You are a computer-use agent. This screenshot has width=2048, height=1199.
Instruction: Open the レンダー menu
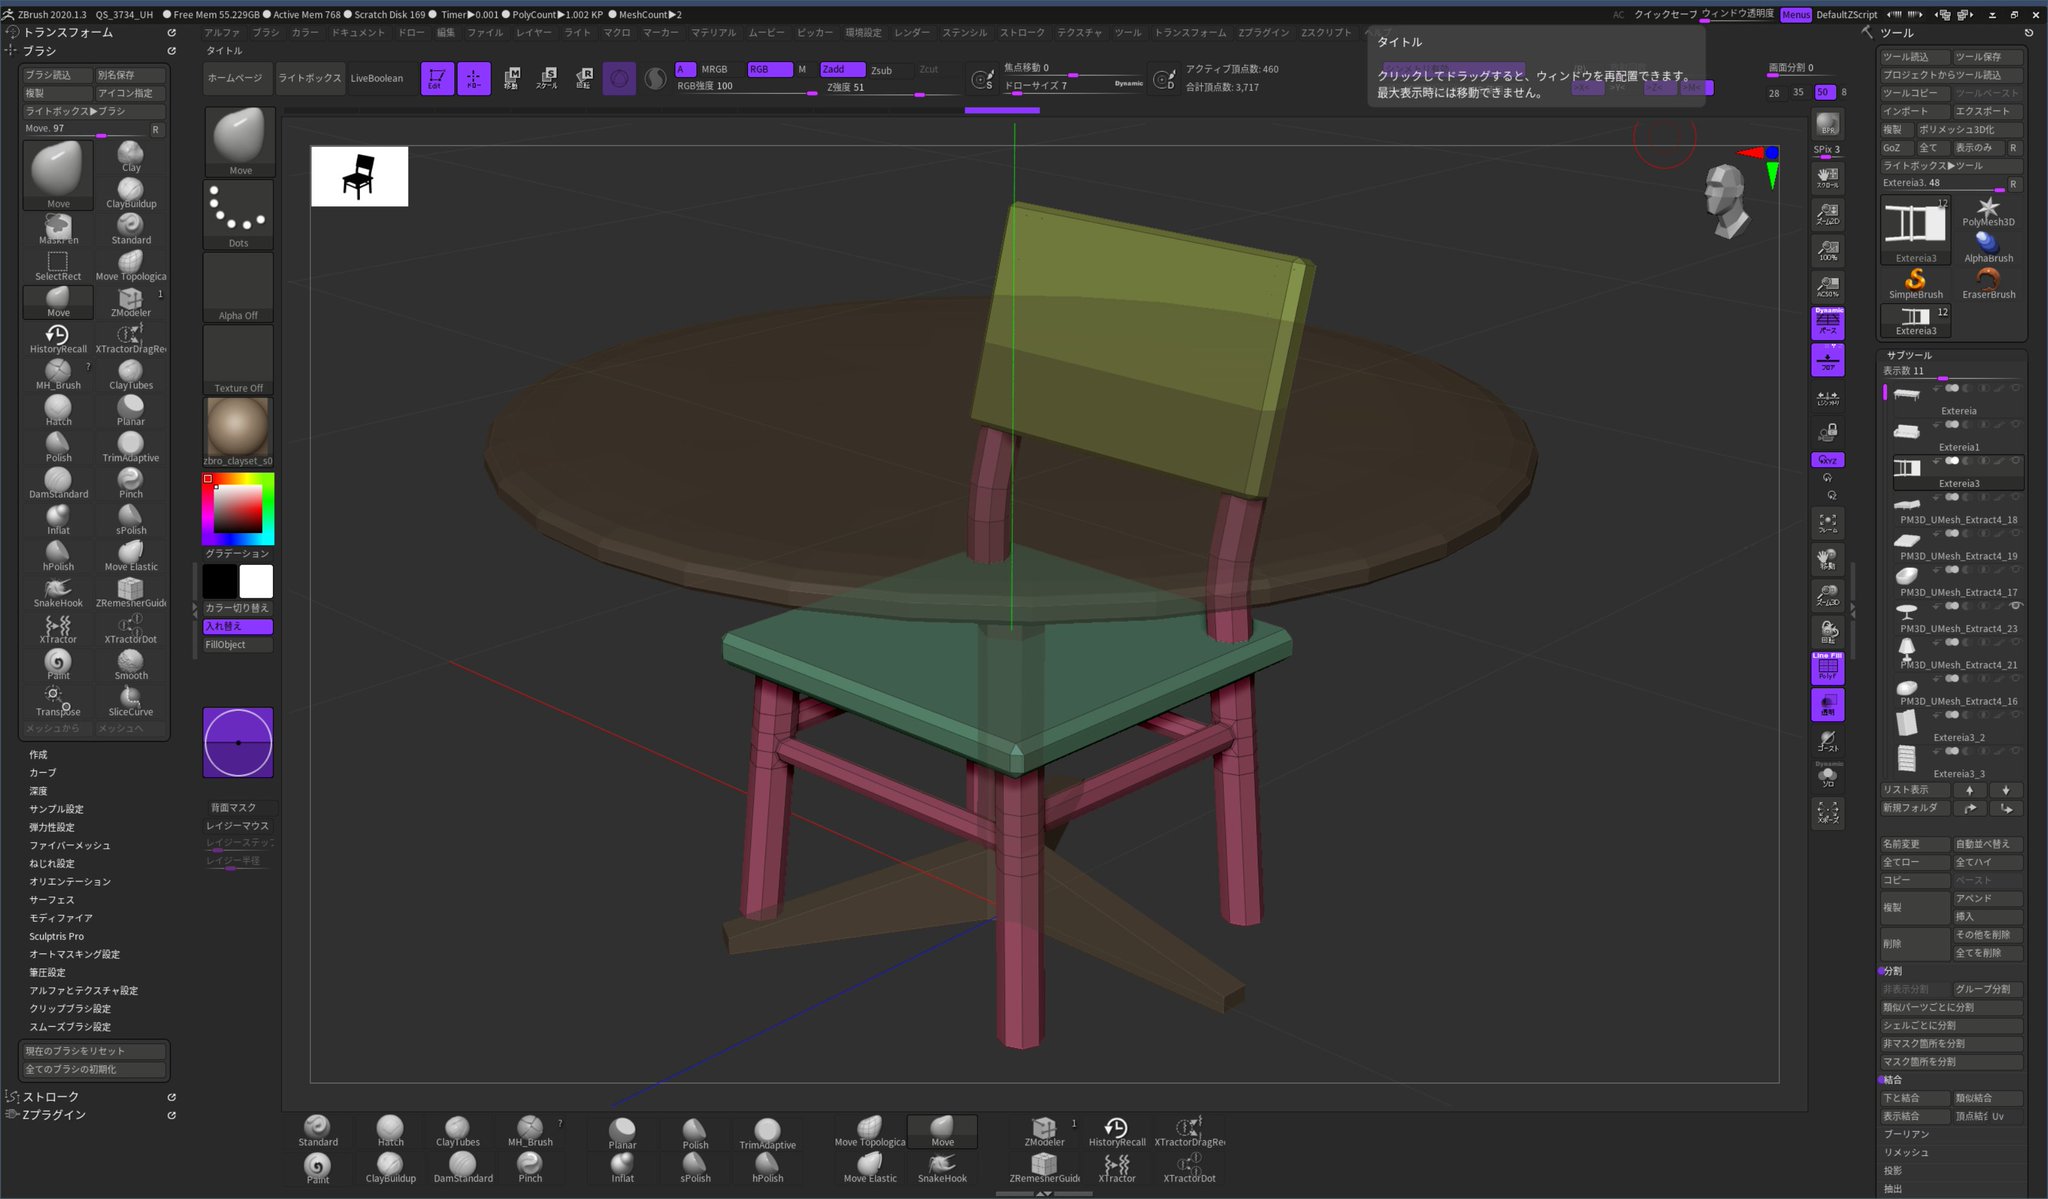911,33
